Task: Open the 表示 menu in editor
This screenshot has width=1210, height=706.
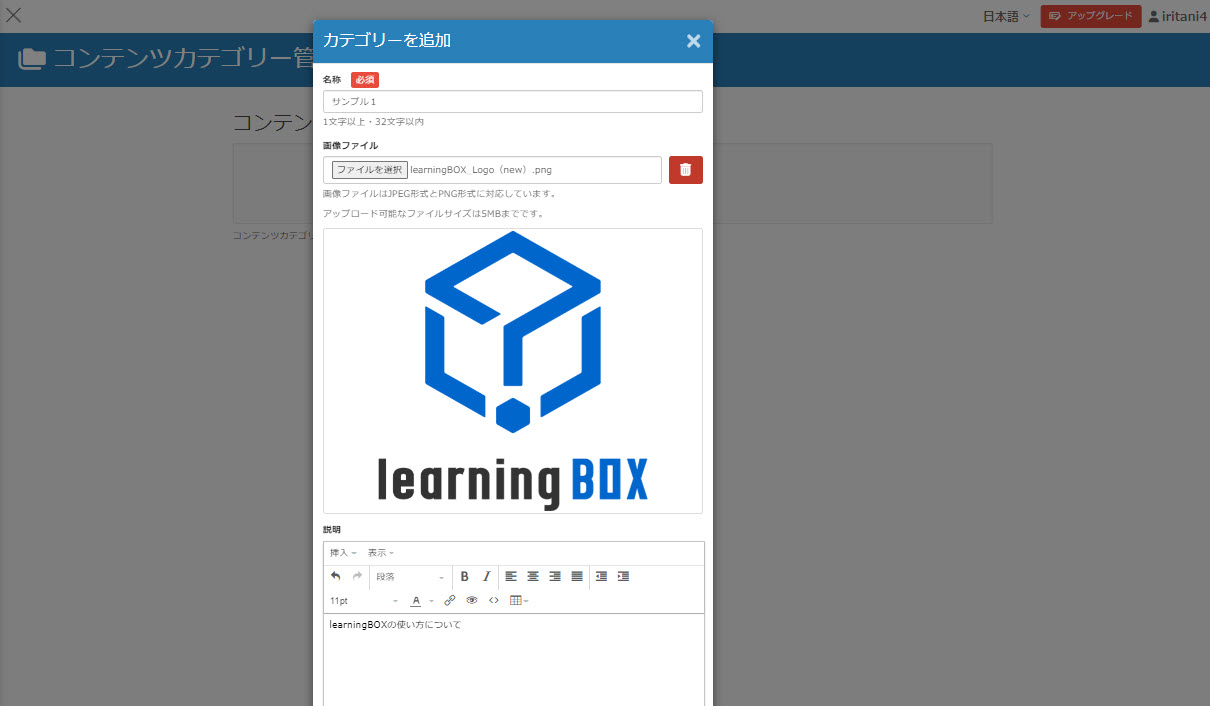Action: pos(380,553)
